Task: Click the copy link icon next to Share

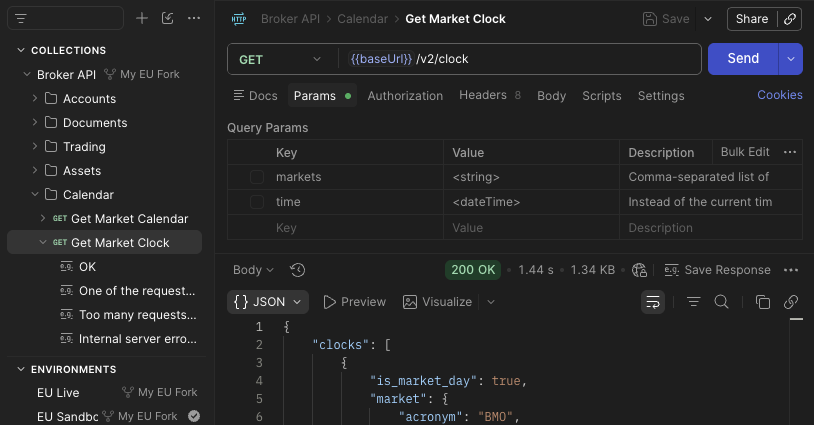Action: click(x=790, y=19)
